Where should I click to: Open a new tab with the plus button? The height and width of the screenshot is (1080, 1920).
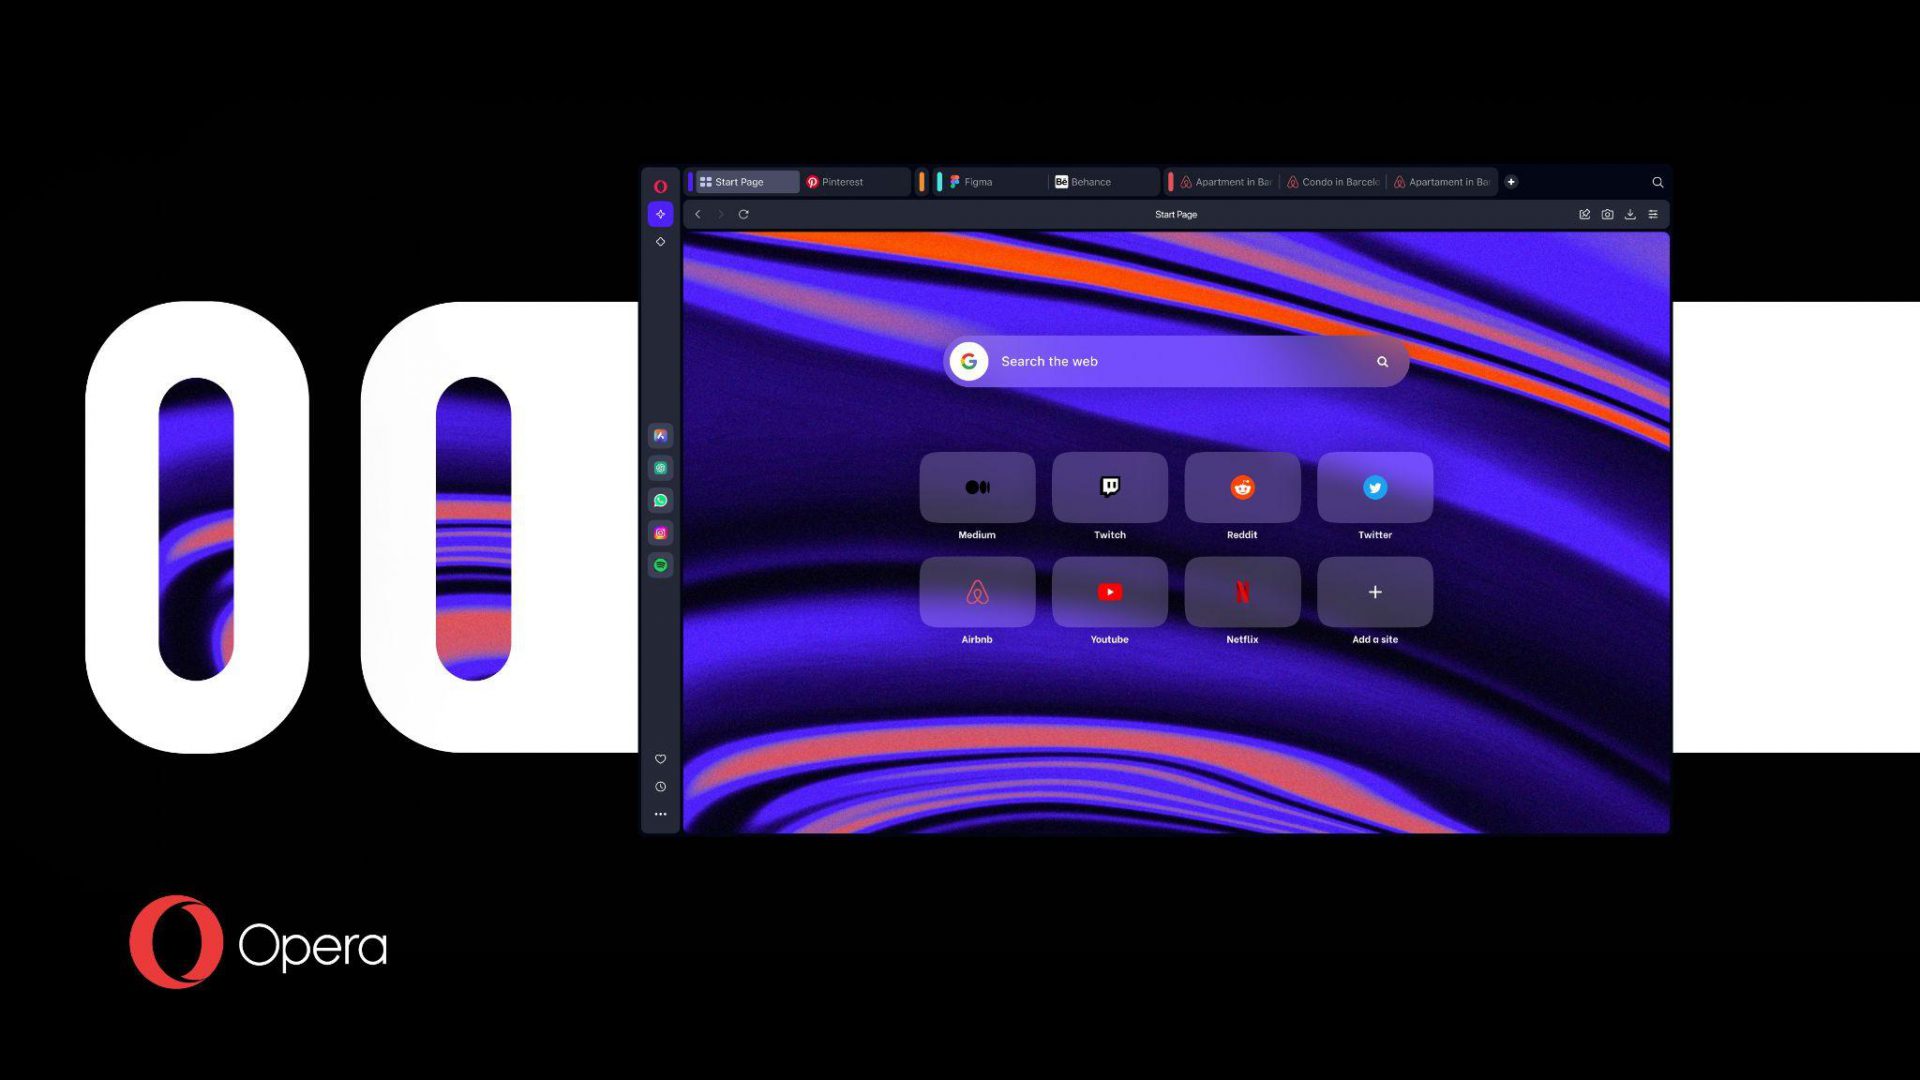click(x=1511, y=182)
